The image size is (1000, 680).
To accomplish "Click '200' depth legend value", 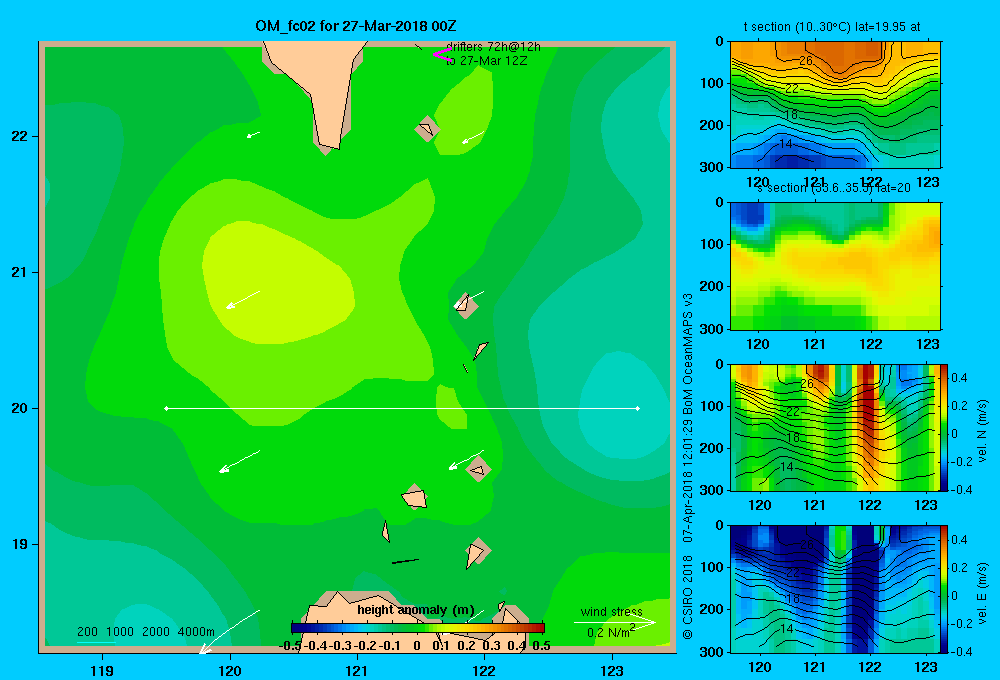I will 87,632.
